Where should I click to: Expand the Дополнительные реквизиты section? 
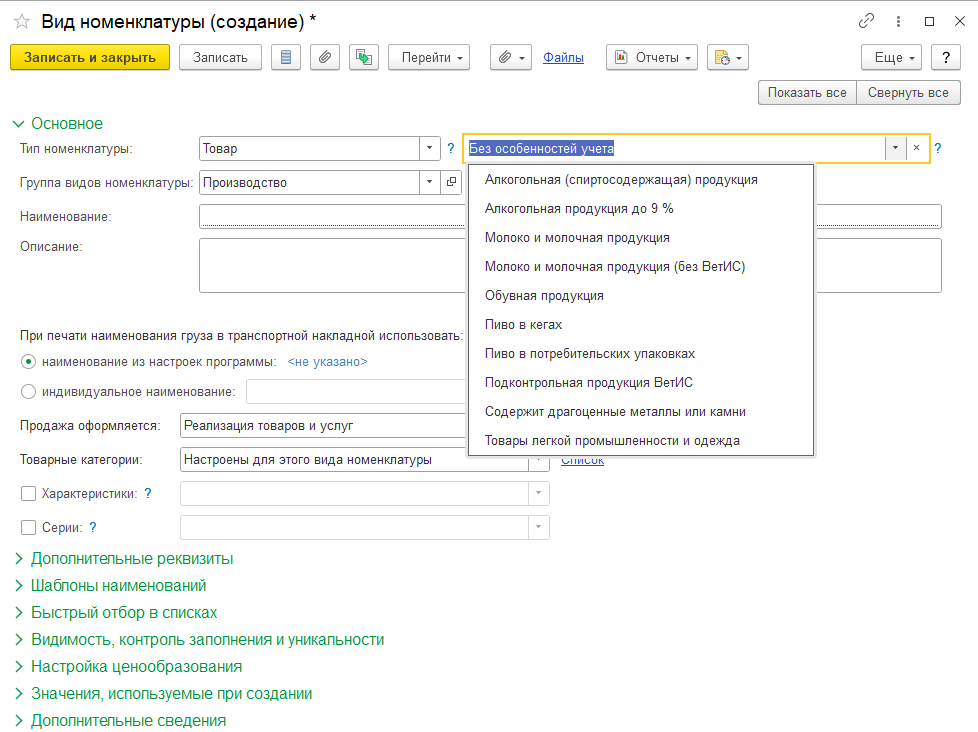click(132, 558)
